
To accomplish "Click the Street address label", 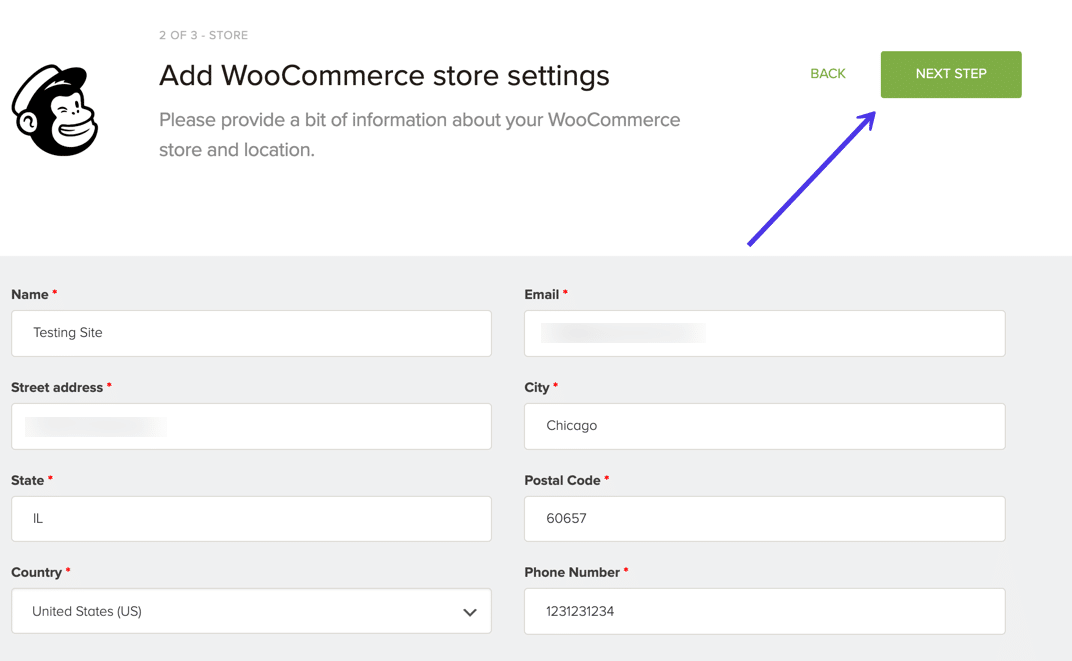I will (x=57, y=387).
